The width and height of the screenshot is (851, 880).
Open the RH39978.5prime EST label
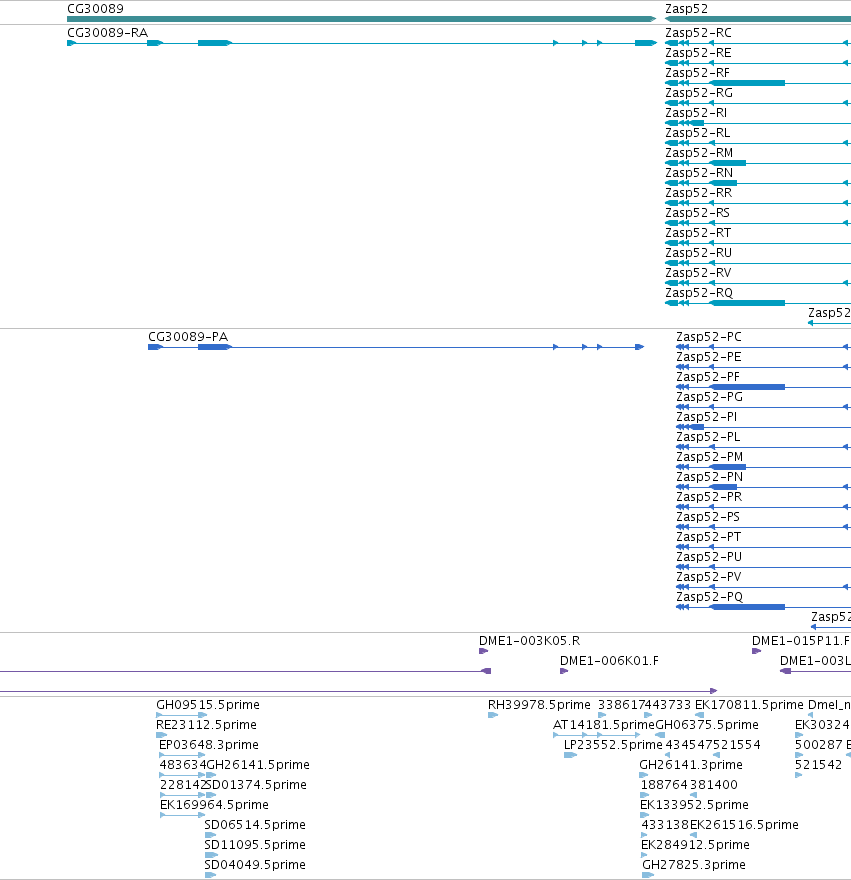pyautogui.click(x=539, y=705)
